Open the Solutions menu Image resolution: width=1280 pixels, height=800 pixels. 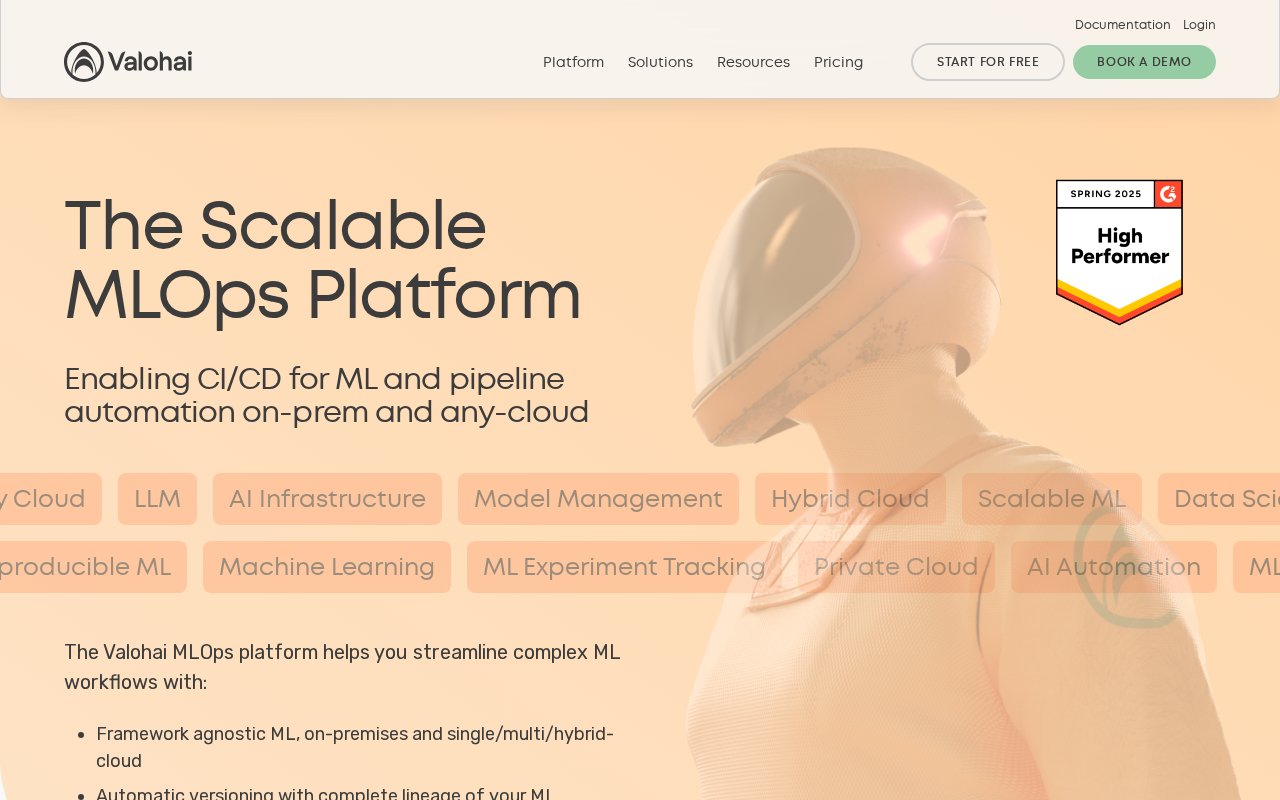(x=660, y=62)
